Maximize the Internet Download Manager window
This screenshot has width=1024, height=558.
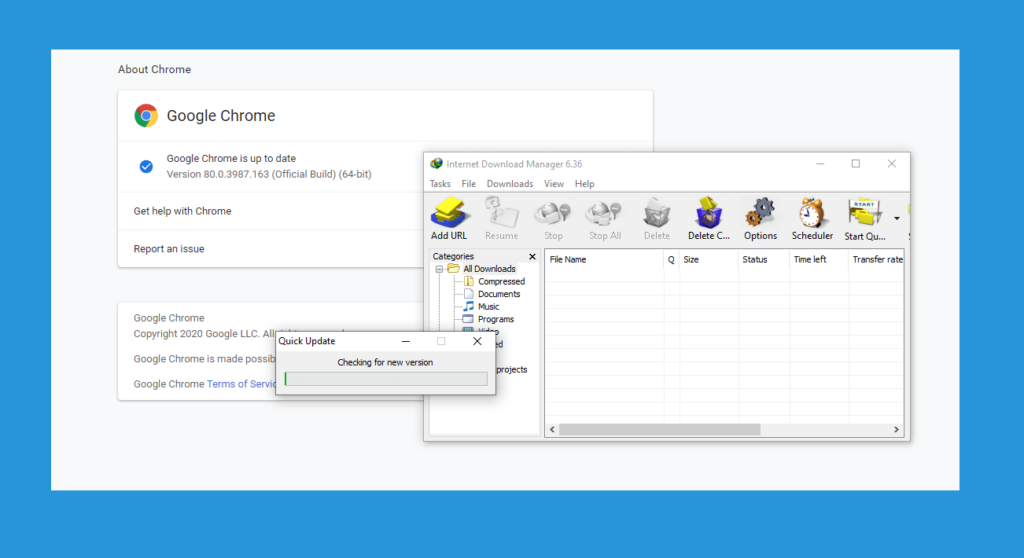856,164
